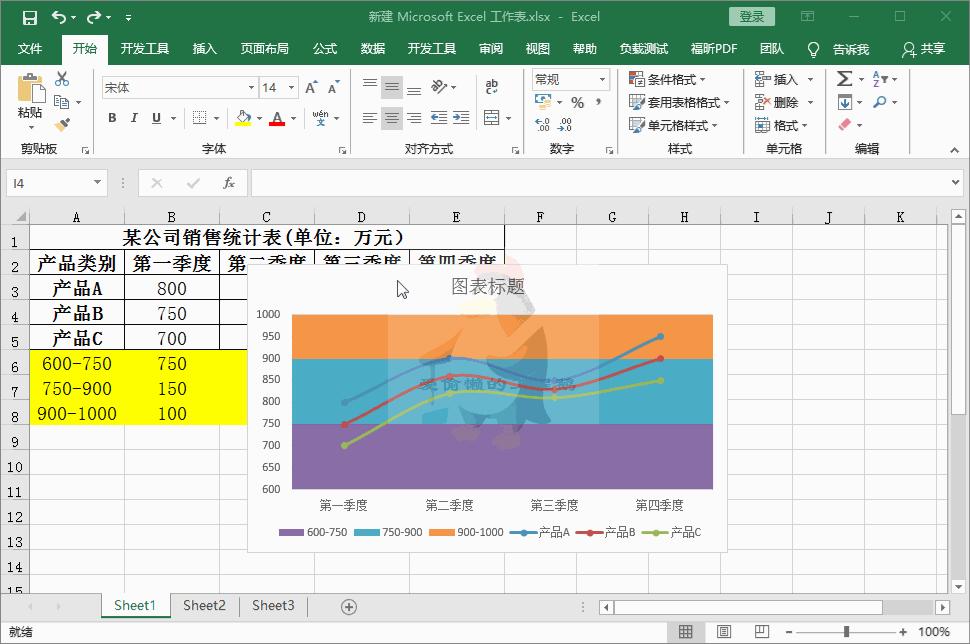The height and width of the screenshot is (644, 970).
Task: Apply the Percent style icon
Action: tap(578, 101)
